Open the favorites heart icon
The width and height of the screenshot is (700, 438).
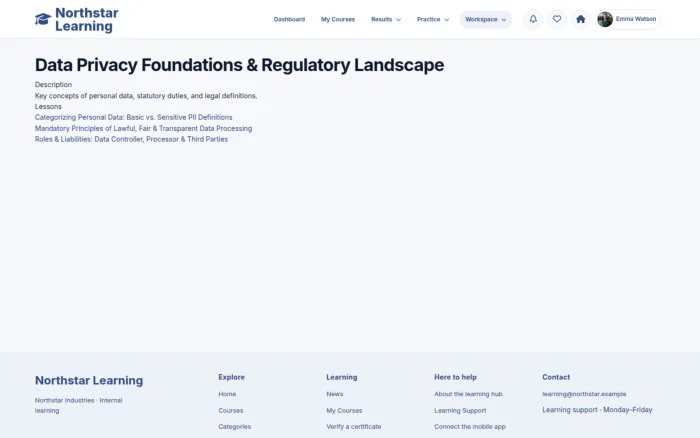coord(557,19)
